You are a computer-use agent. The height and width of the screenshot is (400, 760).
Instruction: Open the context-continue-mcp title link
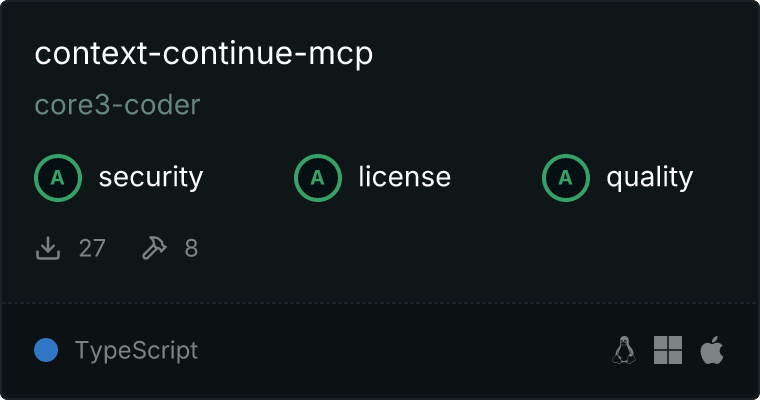(x=204, y=53)
